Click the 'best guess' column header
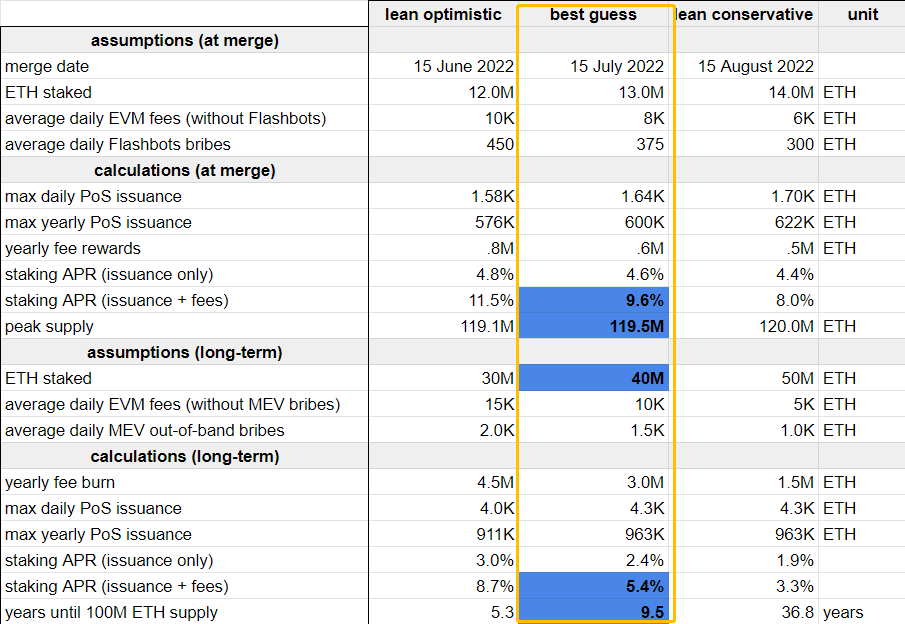The width and height of the screenshot is (905, 624). (593, 14)
